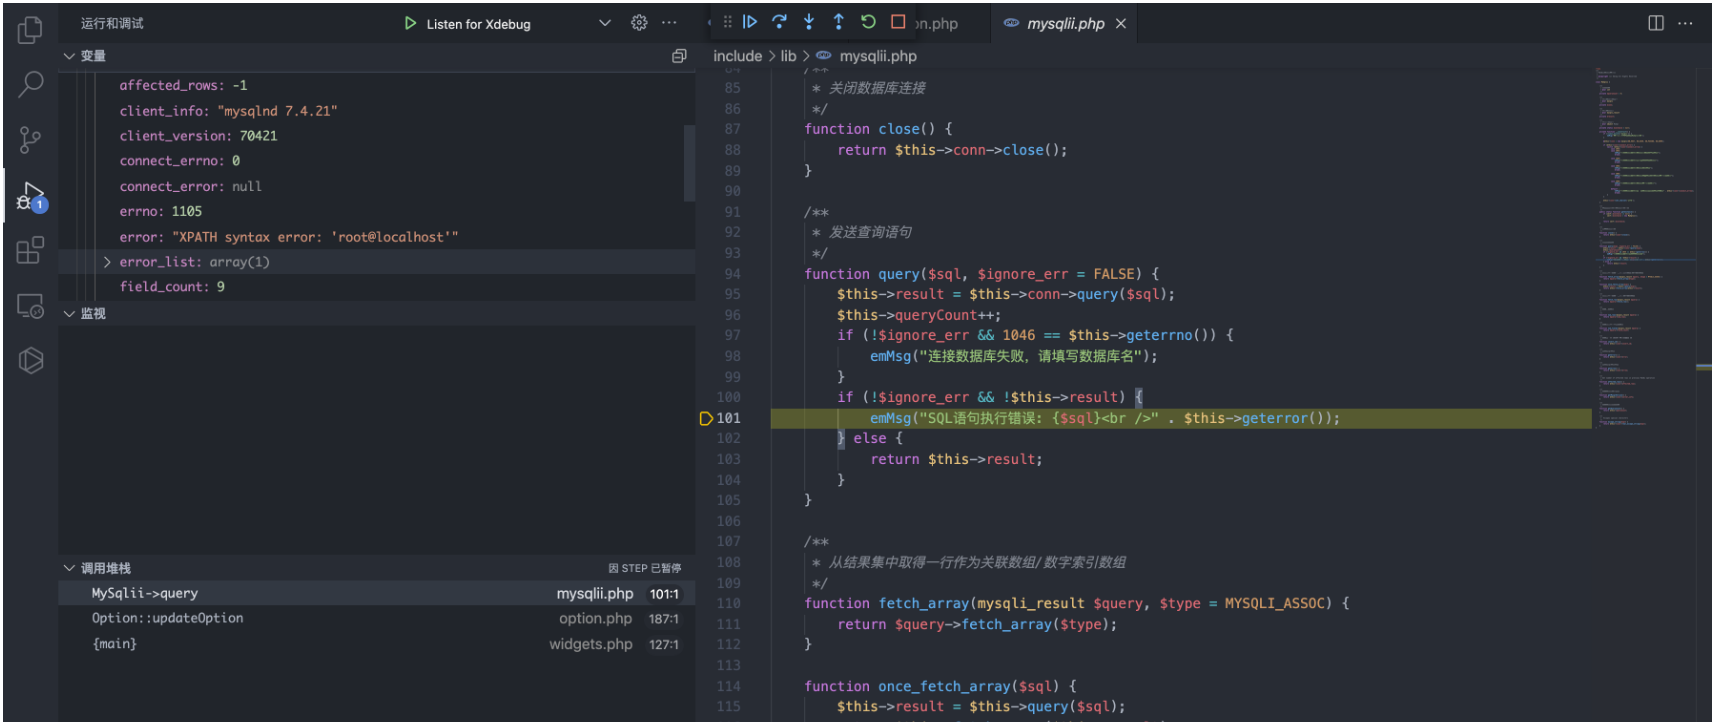Click the Continue debug button
This screenshot has width=1712, height=722.
[x=750, y=22]
